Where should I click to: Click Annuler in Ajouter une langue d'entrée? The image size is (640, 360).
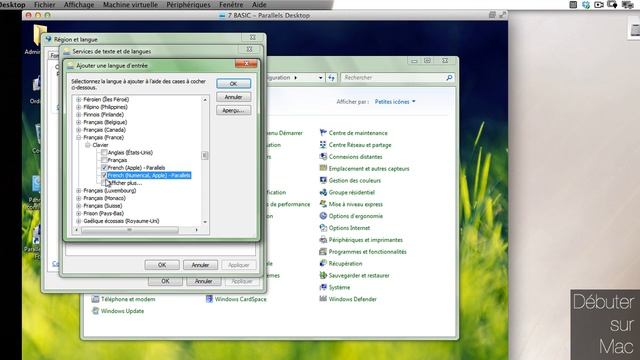point(233,97)
